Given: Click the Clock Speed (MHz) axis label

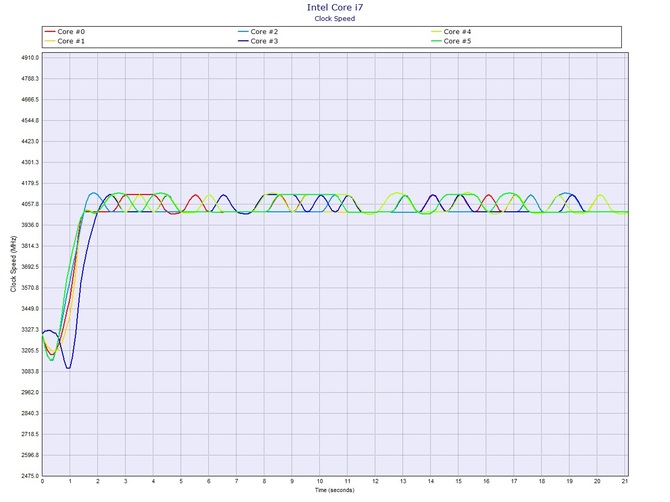Looking at the screenshot, I should pos(13,264).
